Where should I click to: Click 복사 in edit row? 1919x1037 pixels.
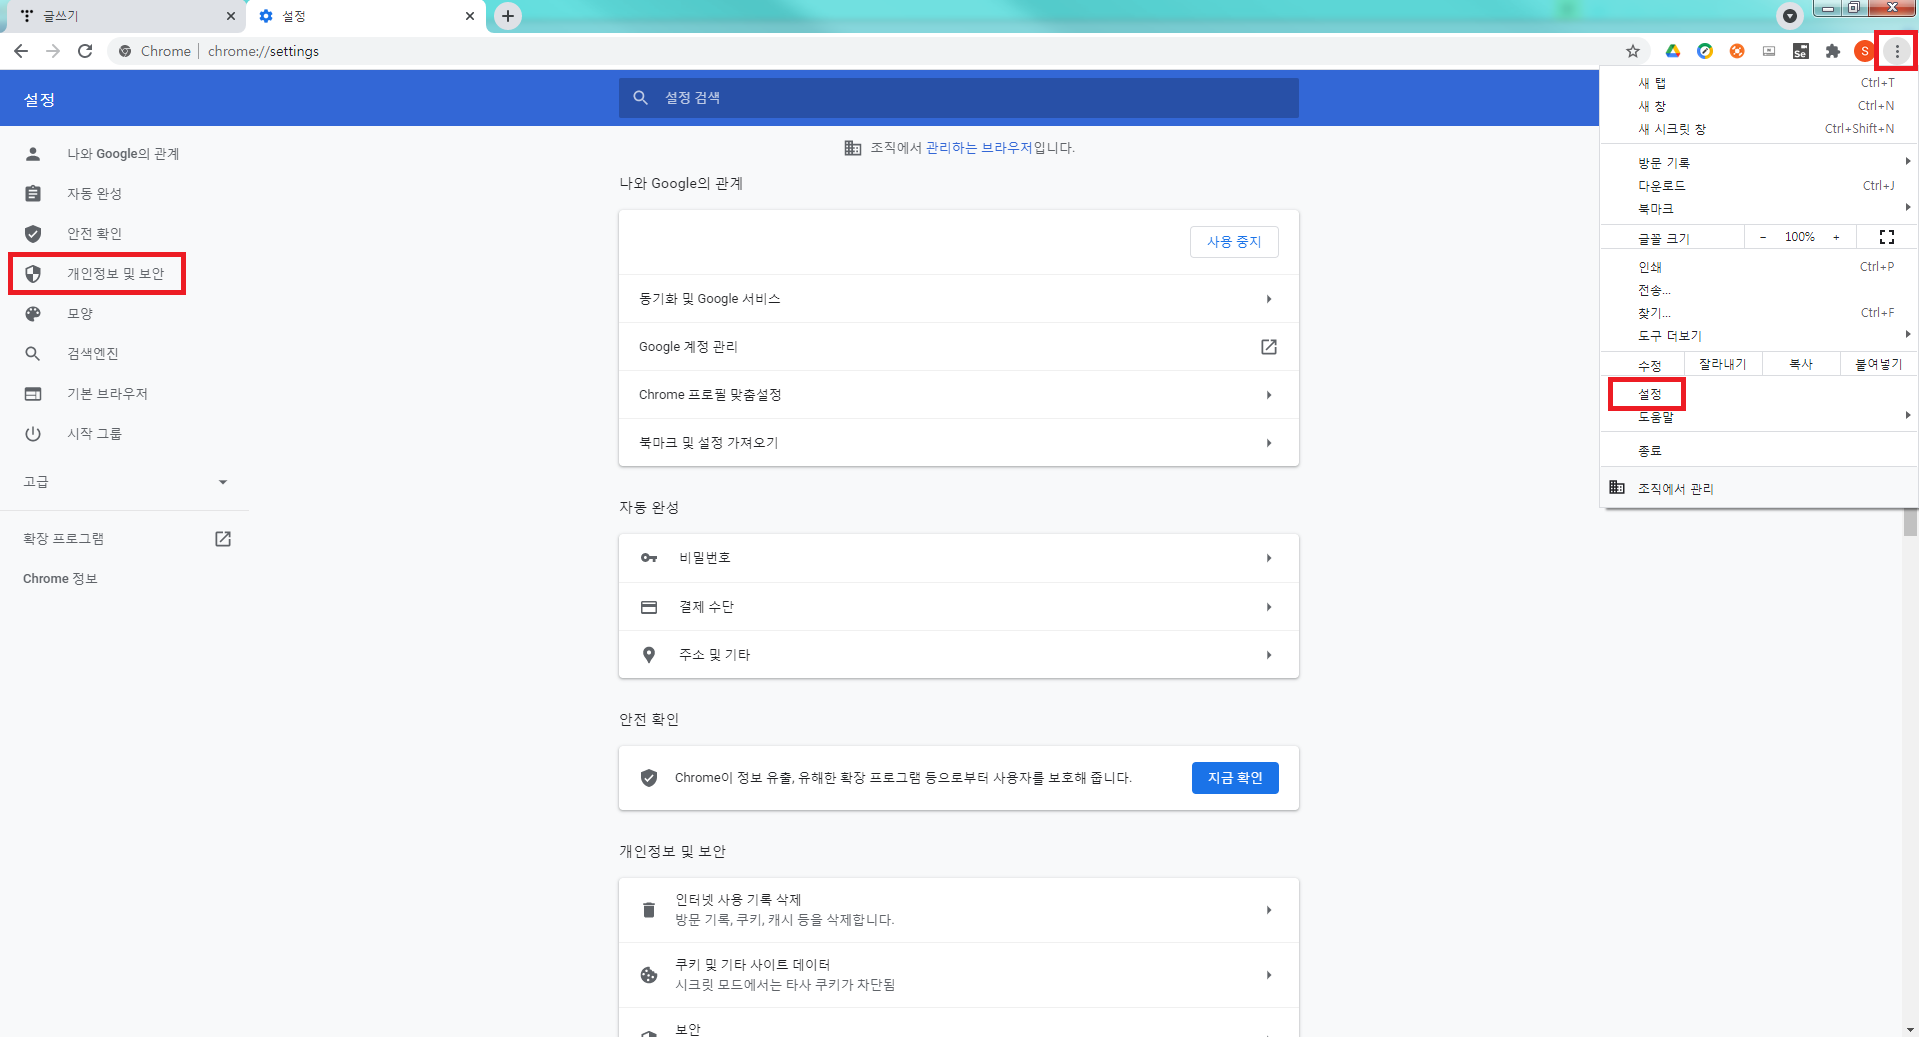pyautogui.click(x=1801, y=364)
